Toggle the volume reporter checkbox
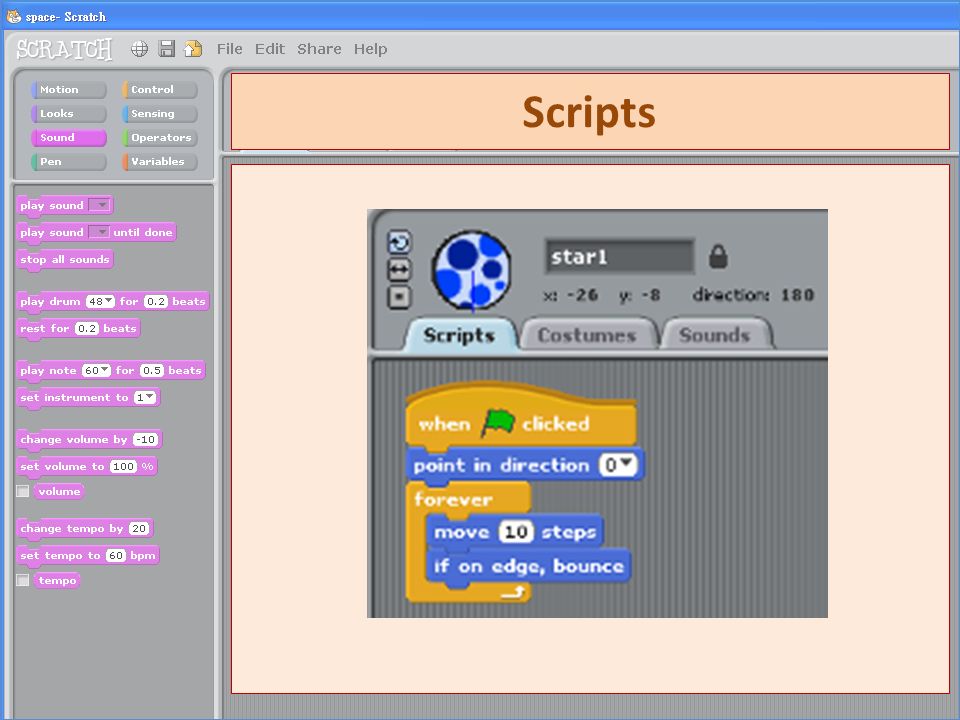This screenshot has width=960, height=720. pos(23,491)
